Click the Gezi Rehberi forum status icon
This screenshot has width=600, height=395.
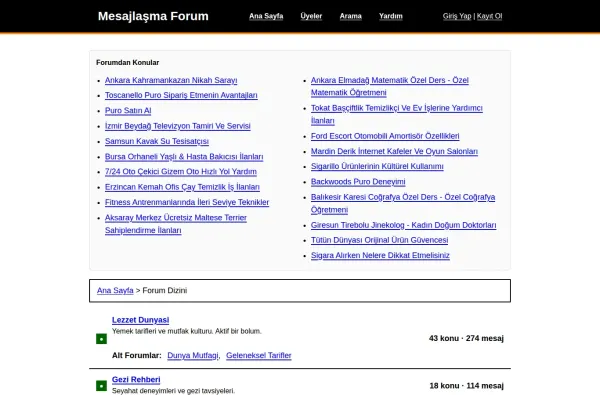tap(101, 385)
